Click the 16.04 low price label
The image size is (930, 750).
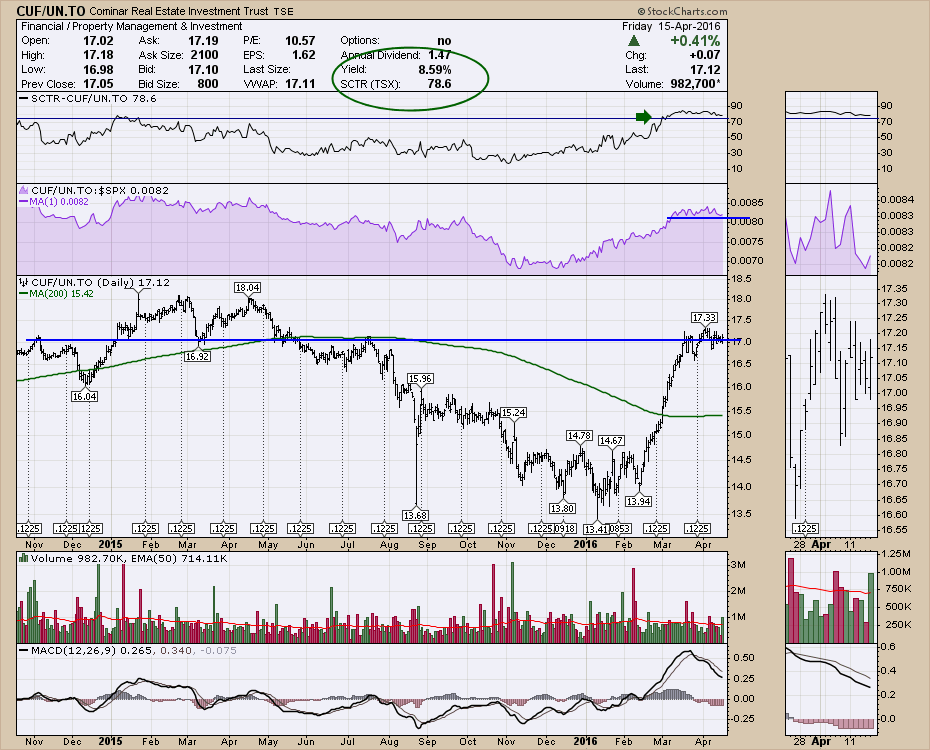[x=84, y=396]
